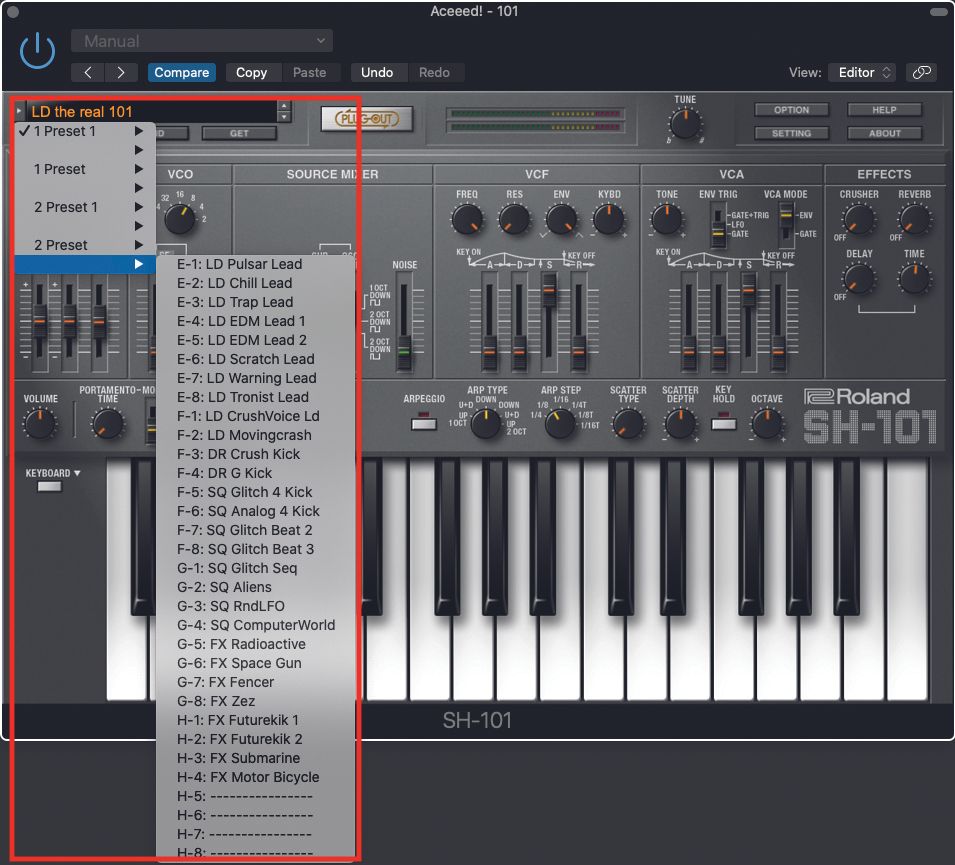Click the power icon top left
Image resolution: width=955 pixels, height=865 pixels.
[36, 51]
